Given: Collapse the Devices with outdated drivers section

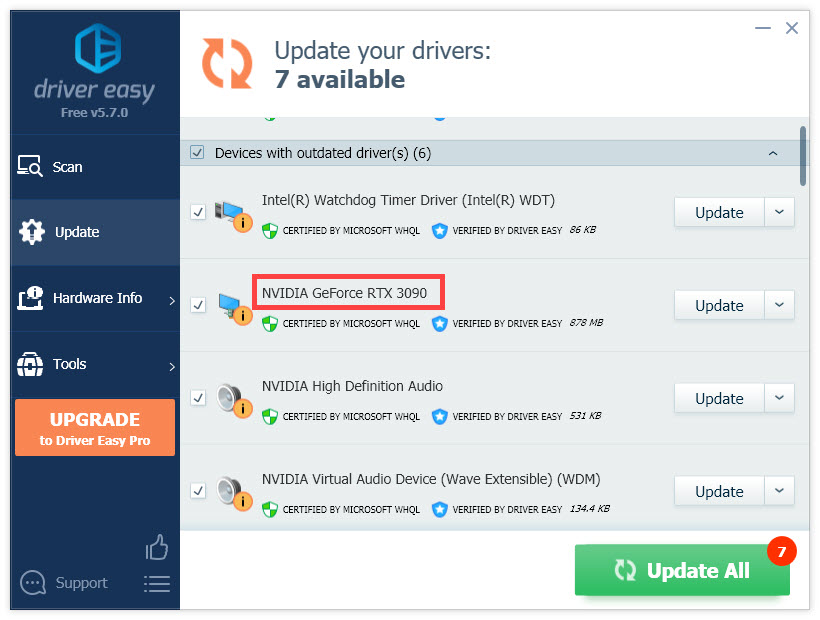Looking at the screenshot, I should pyautogui.click(x=773, y=153).
